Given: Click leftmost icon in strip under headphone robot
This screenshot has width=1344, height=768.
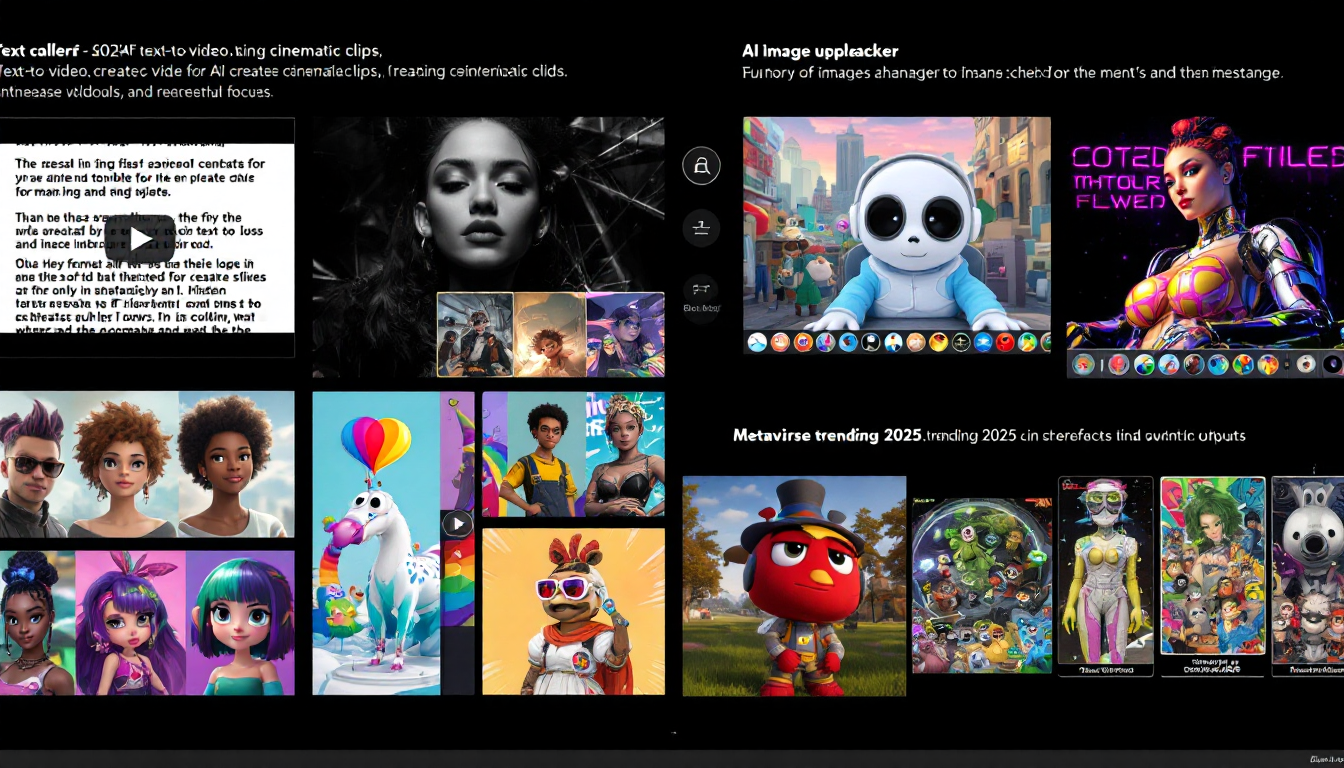Looking at the screenshot, I should 757,342.
